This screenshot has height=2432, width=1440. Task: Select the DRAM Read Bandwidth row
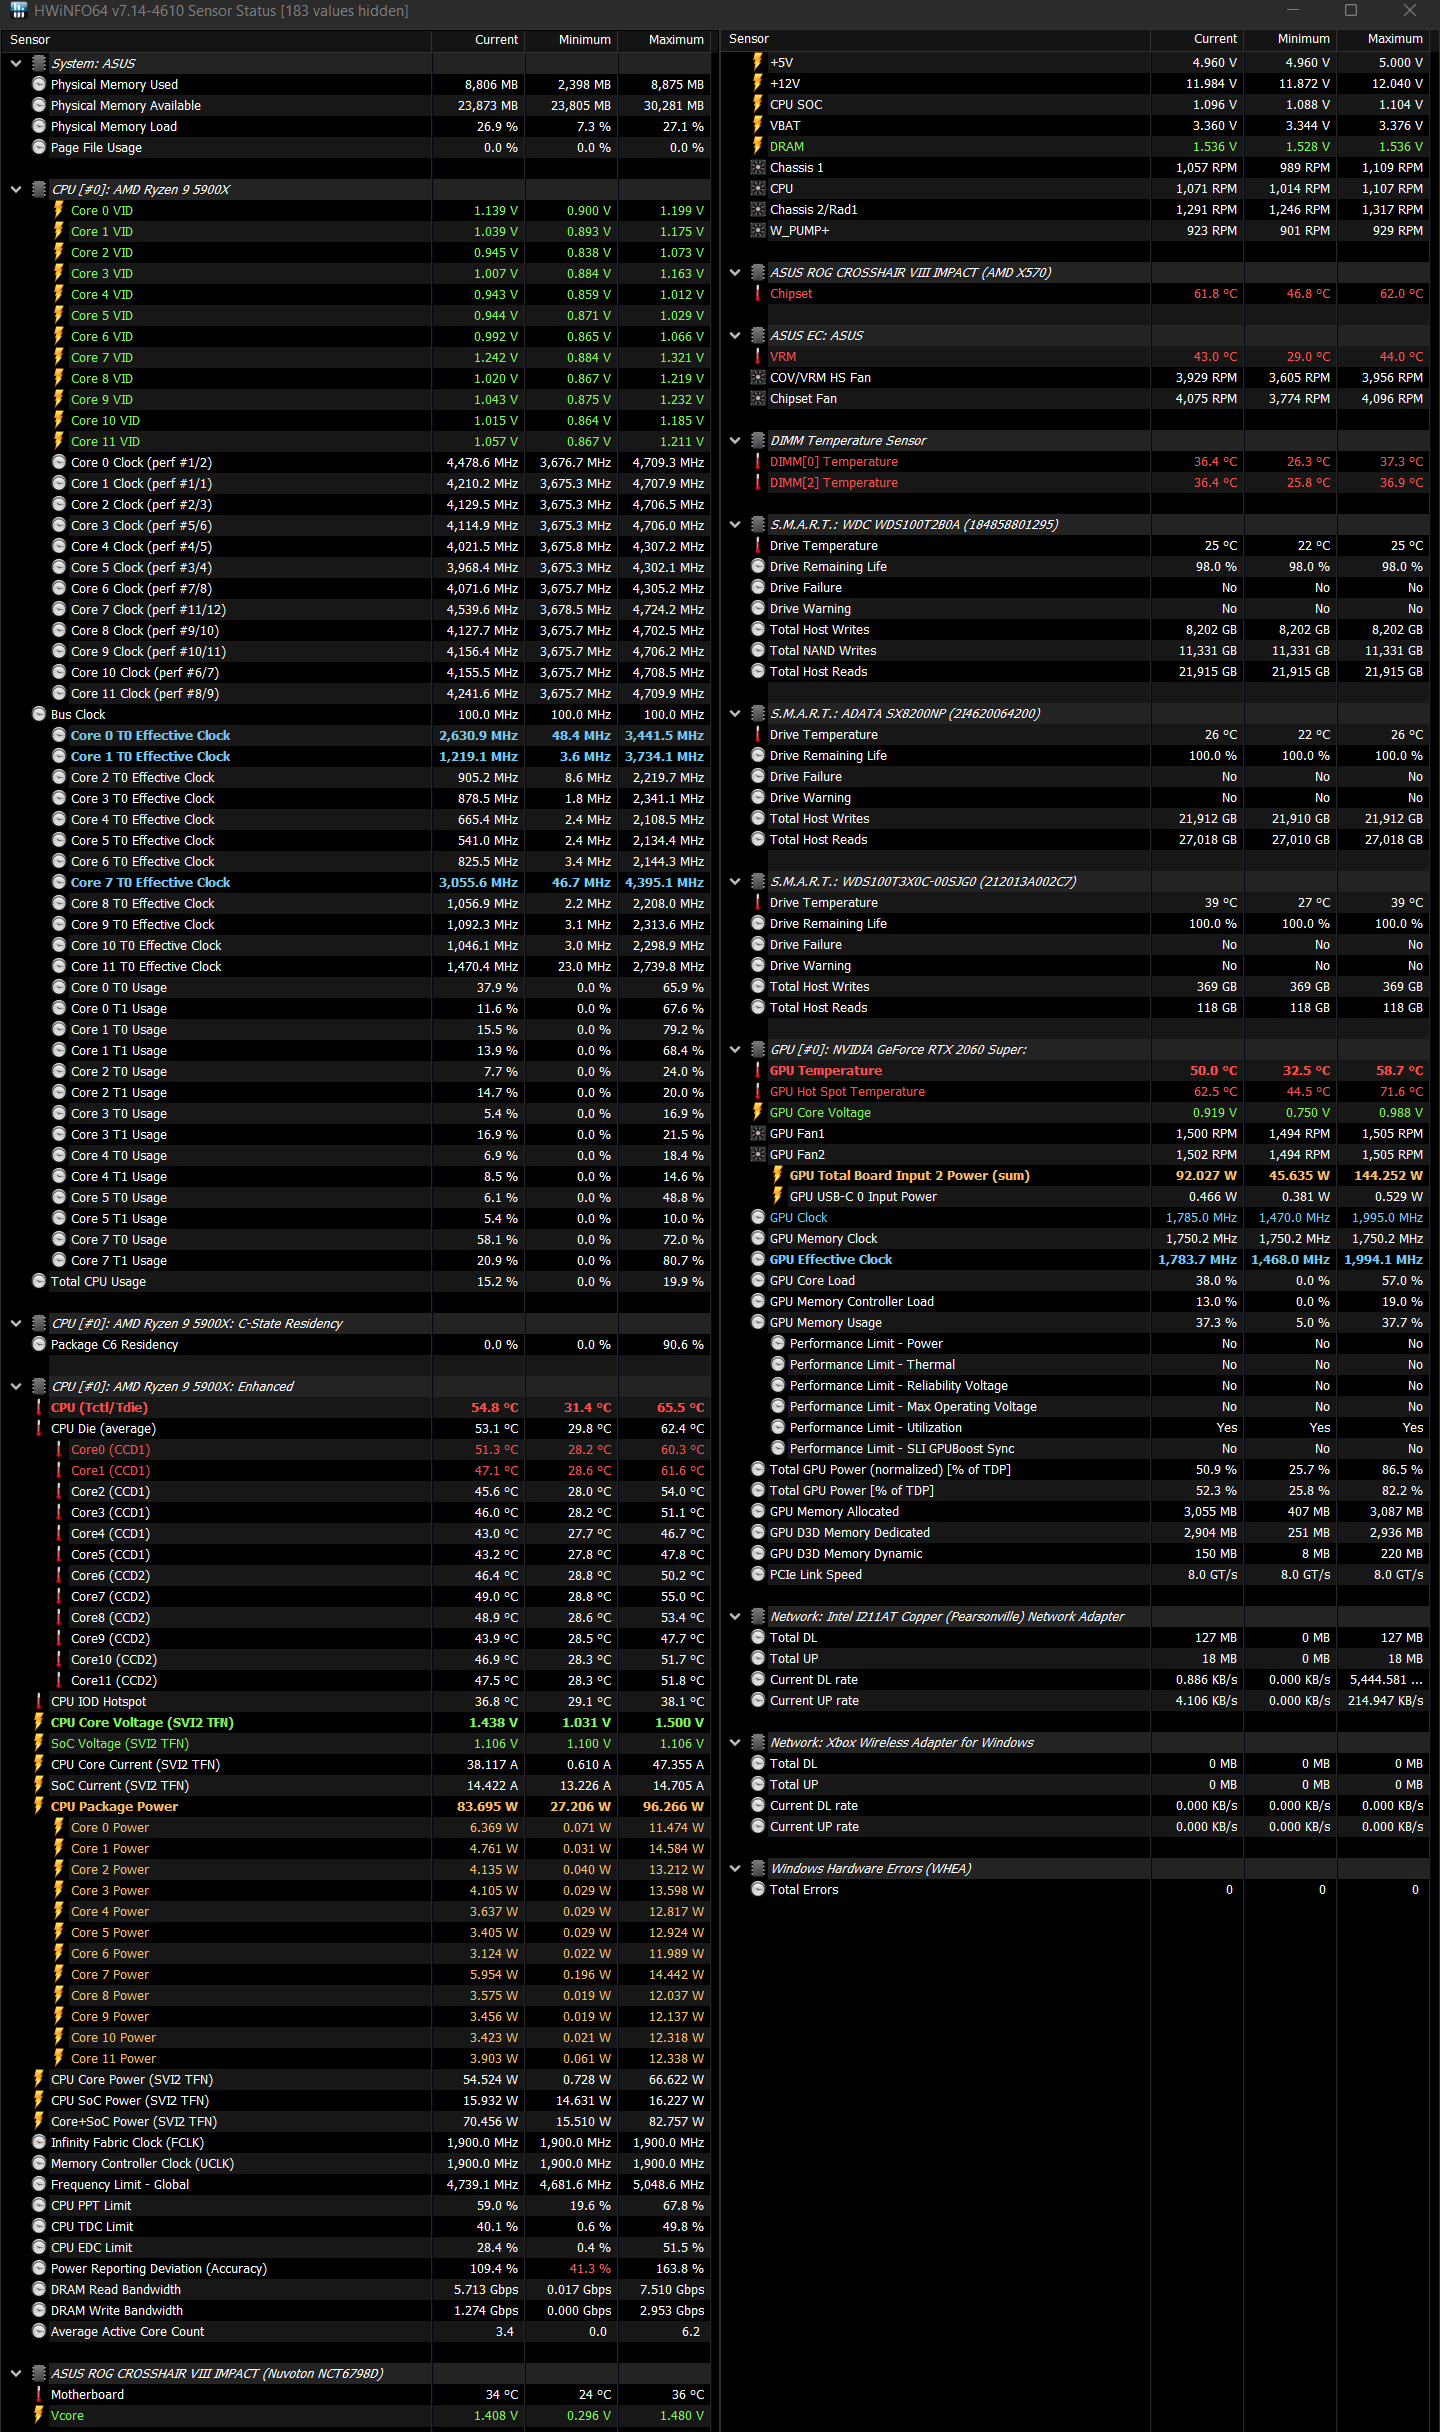356,2289
